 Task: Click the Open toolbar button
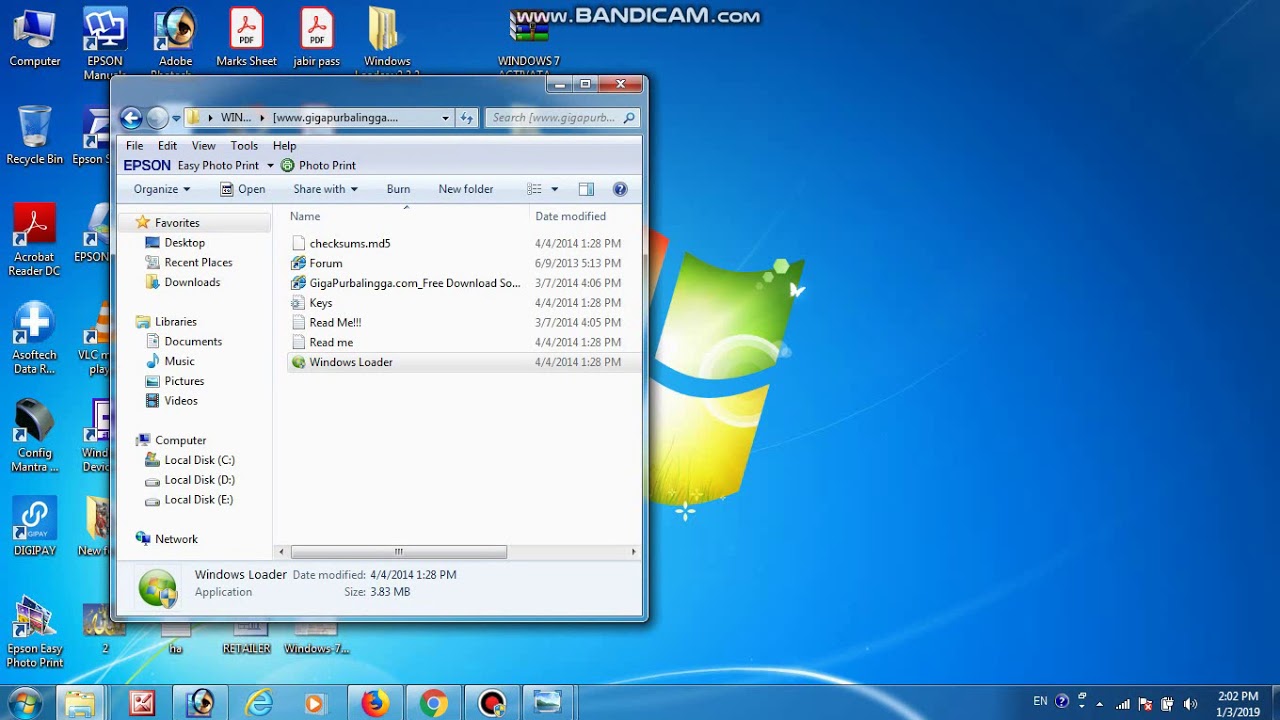click(243, 189)
